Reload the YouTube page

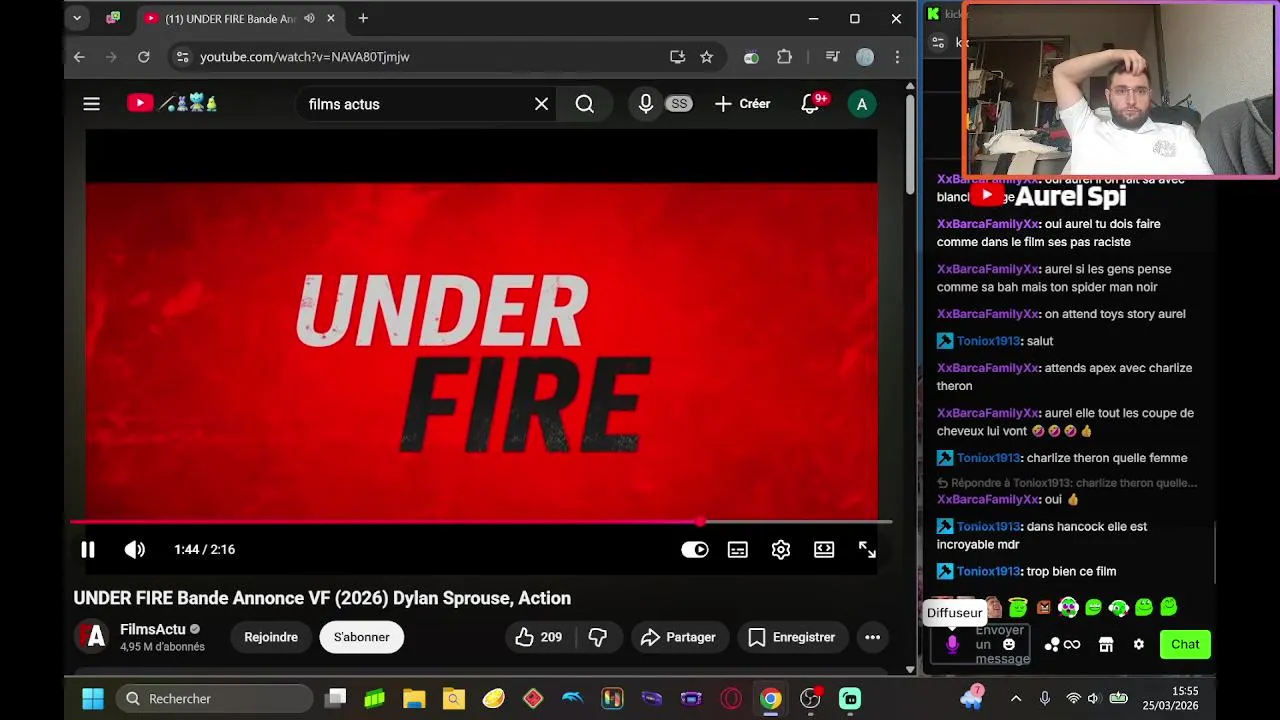click(144, 57)
